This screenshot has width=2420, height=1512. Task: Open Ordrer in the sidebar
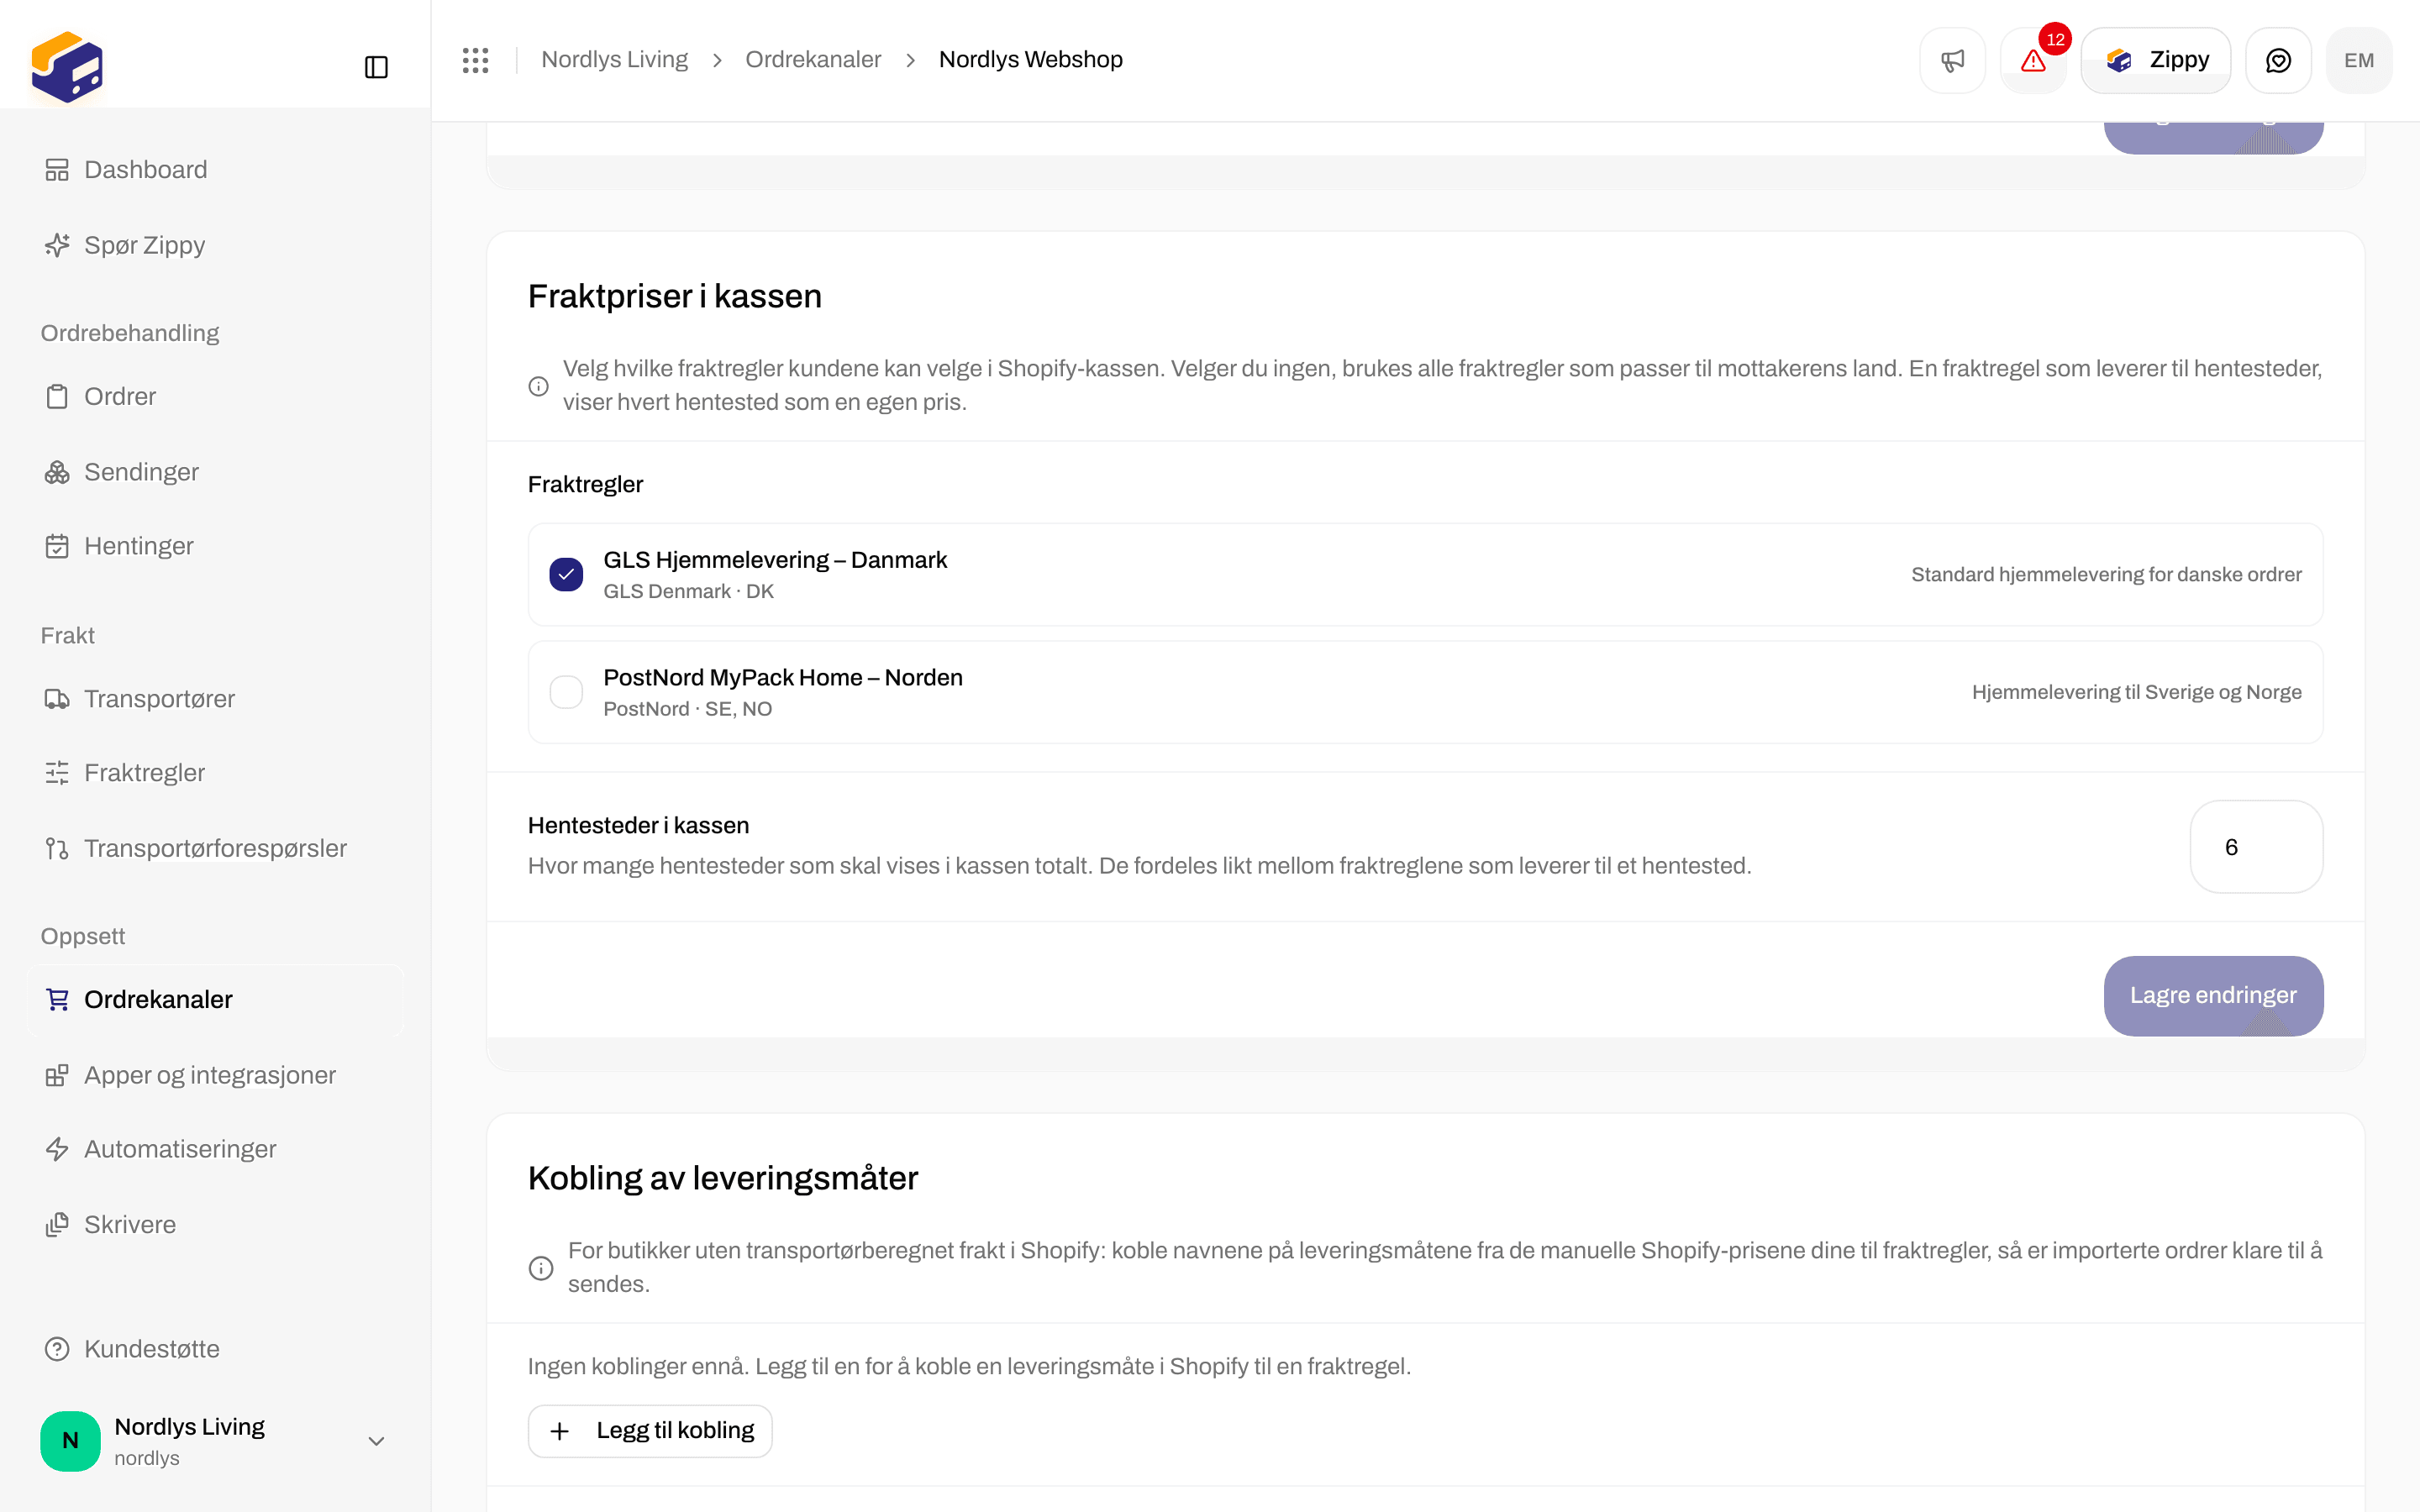(x=216, y=396)
